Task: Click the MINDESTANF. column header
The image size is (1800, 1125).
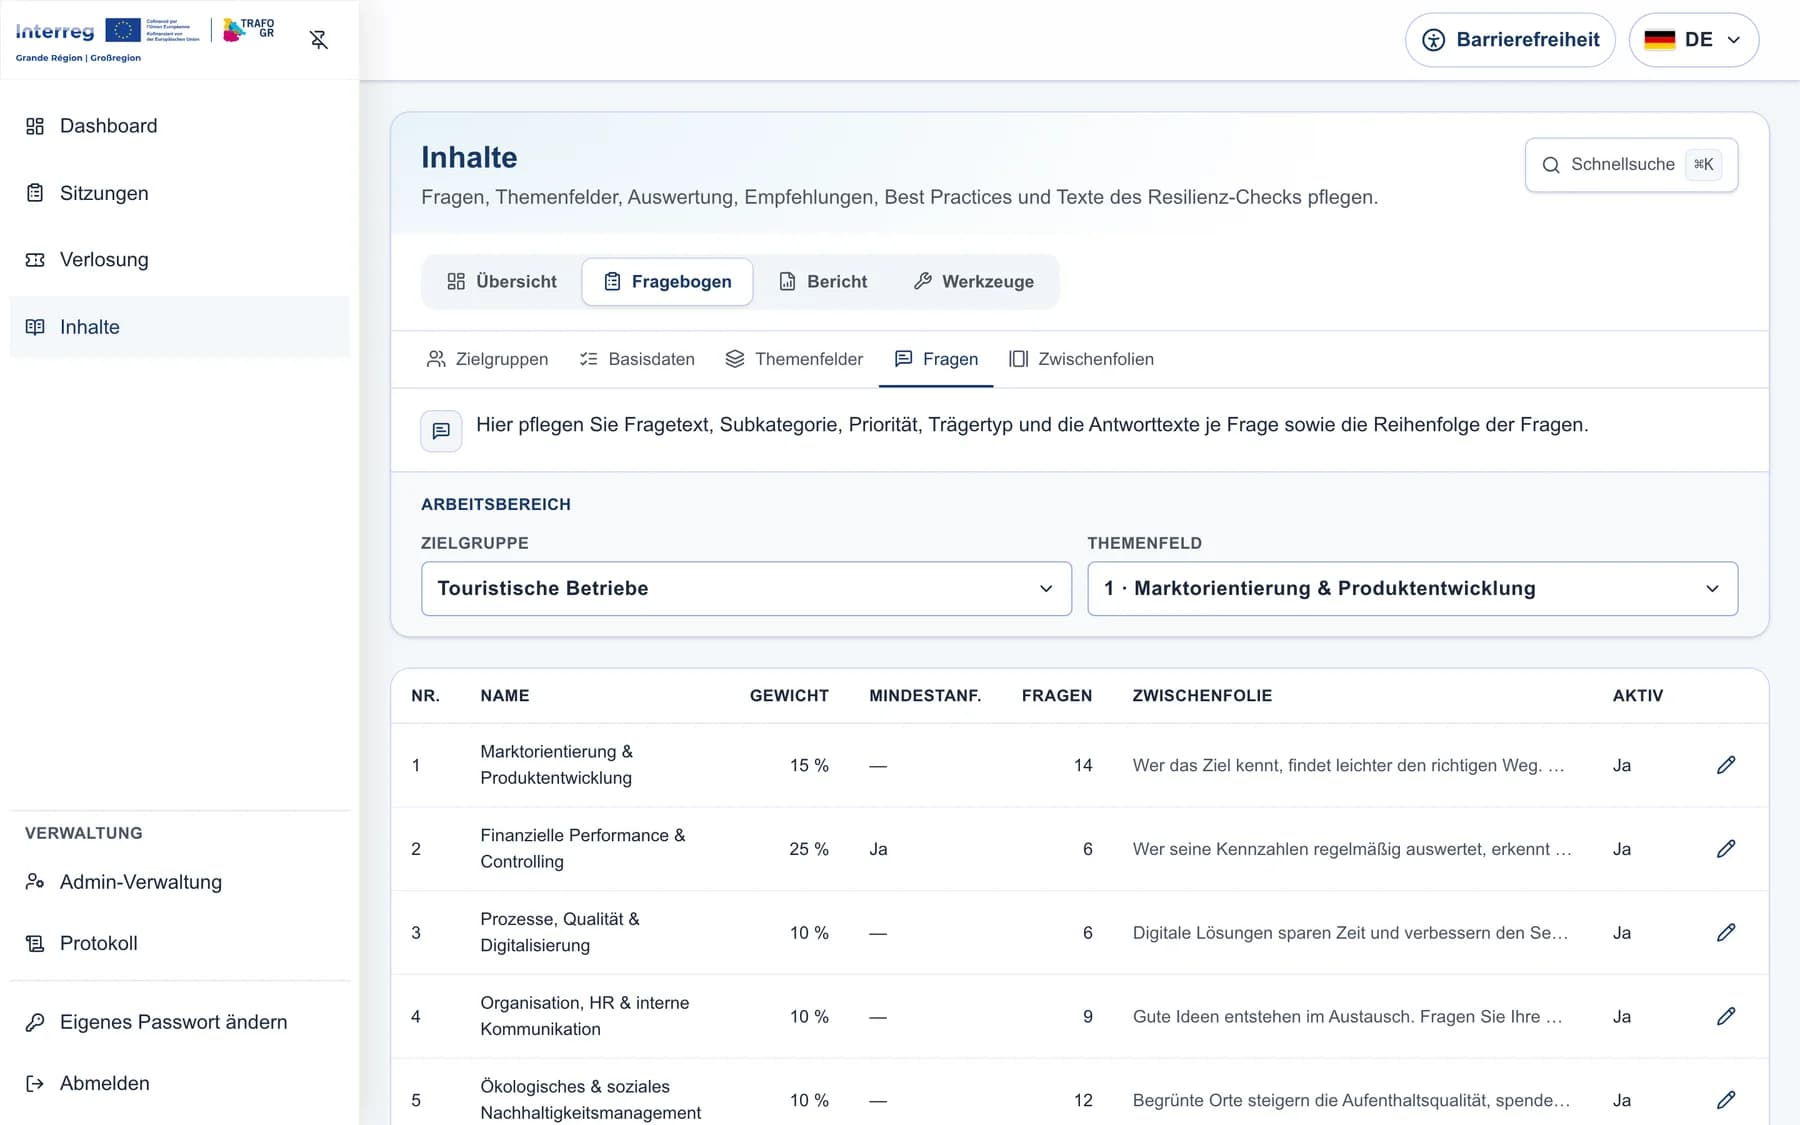Action: tap(925, 696)
